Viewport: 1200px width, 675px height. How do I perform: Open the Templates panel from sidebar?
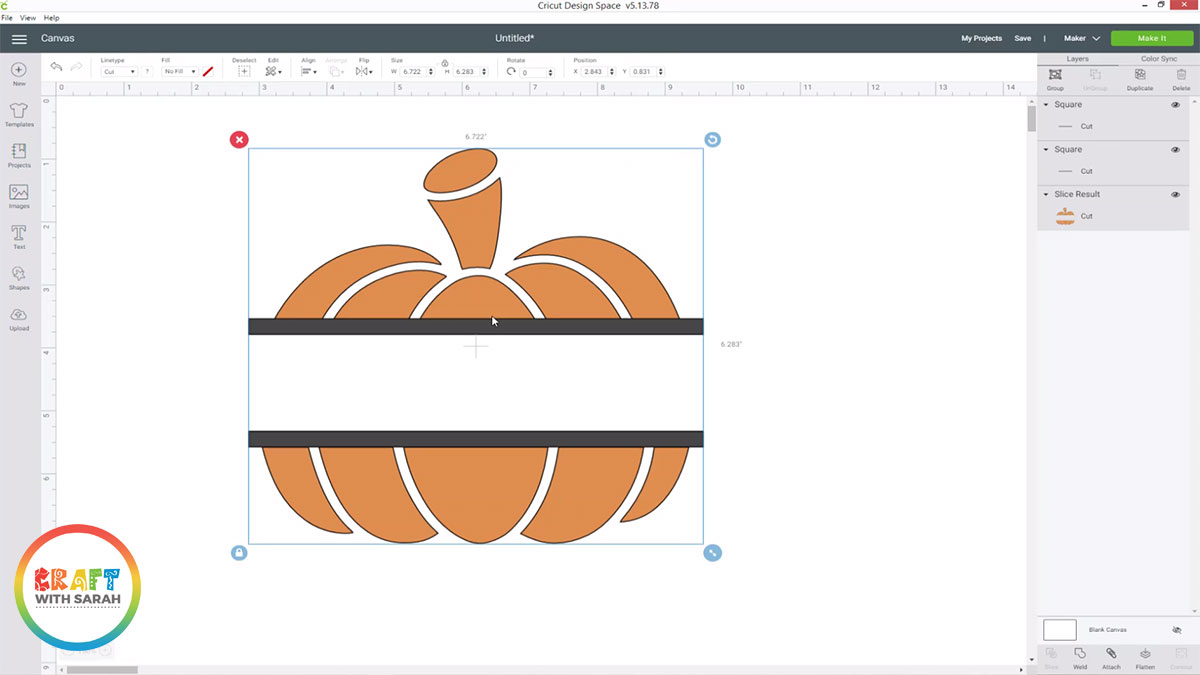click(x=19, y=112)
